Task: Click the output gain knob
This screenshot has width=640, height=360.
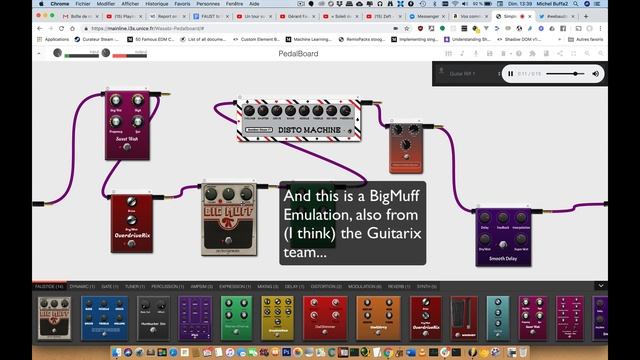Action: tap(106, 53)
